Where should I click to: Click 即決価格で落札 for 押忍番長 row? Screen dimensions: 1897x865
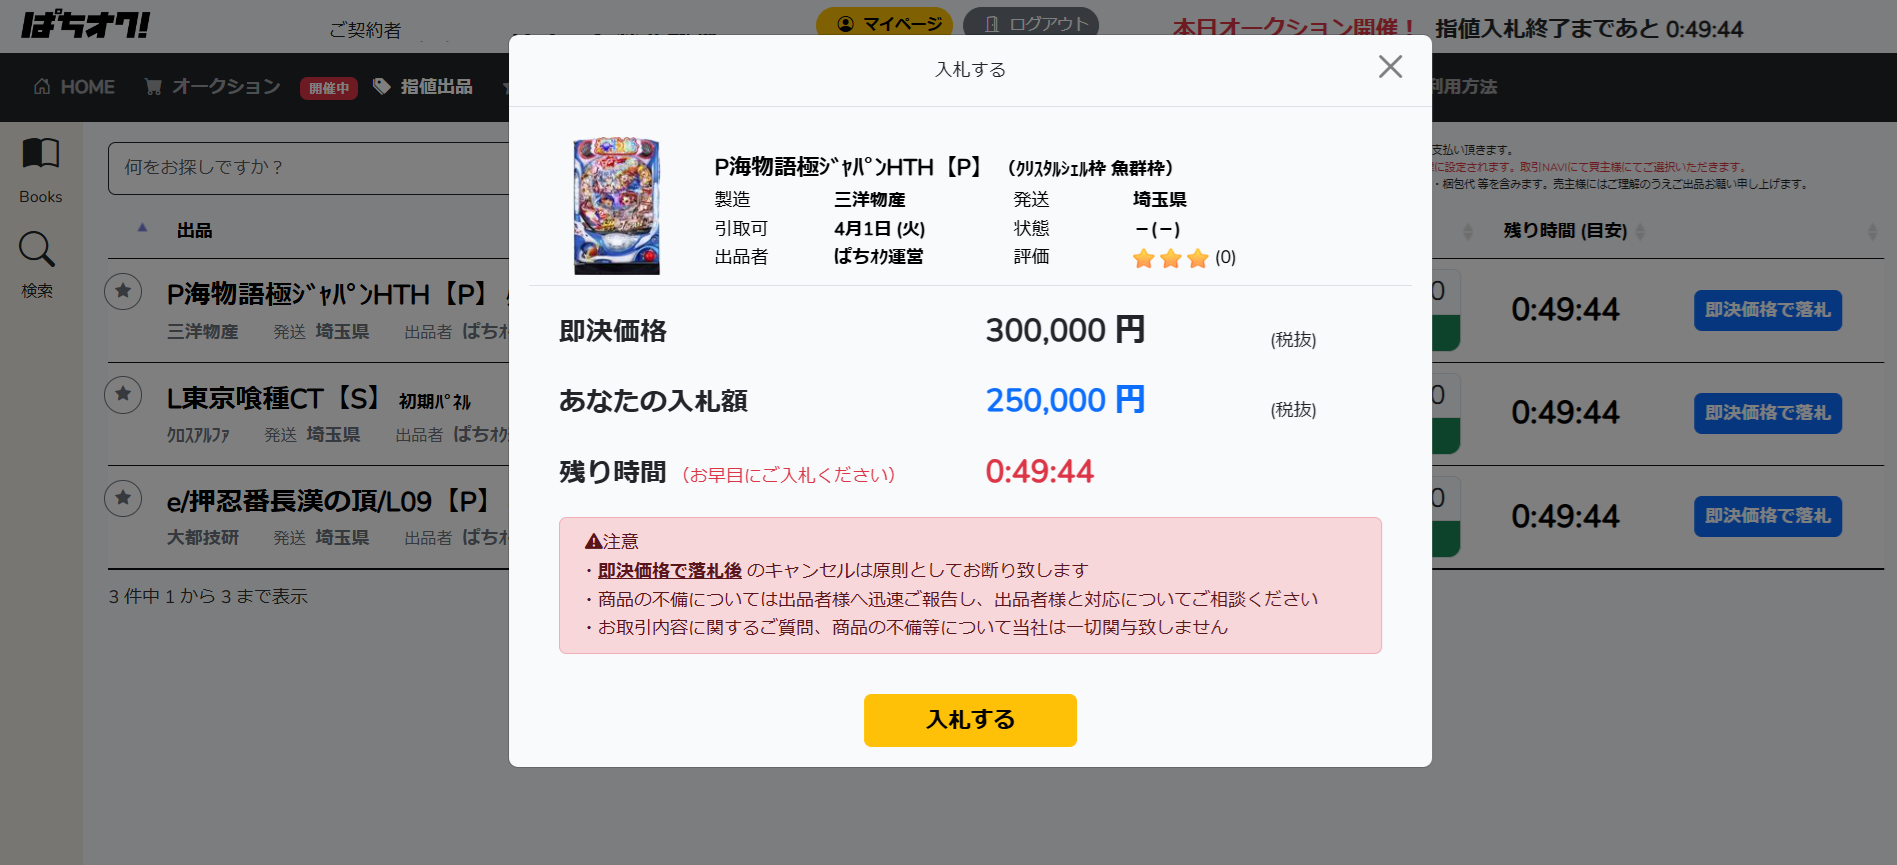coord(1767,516)
